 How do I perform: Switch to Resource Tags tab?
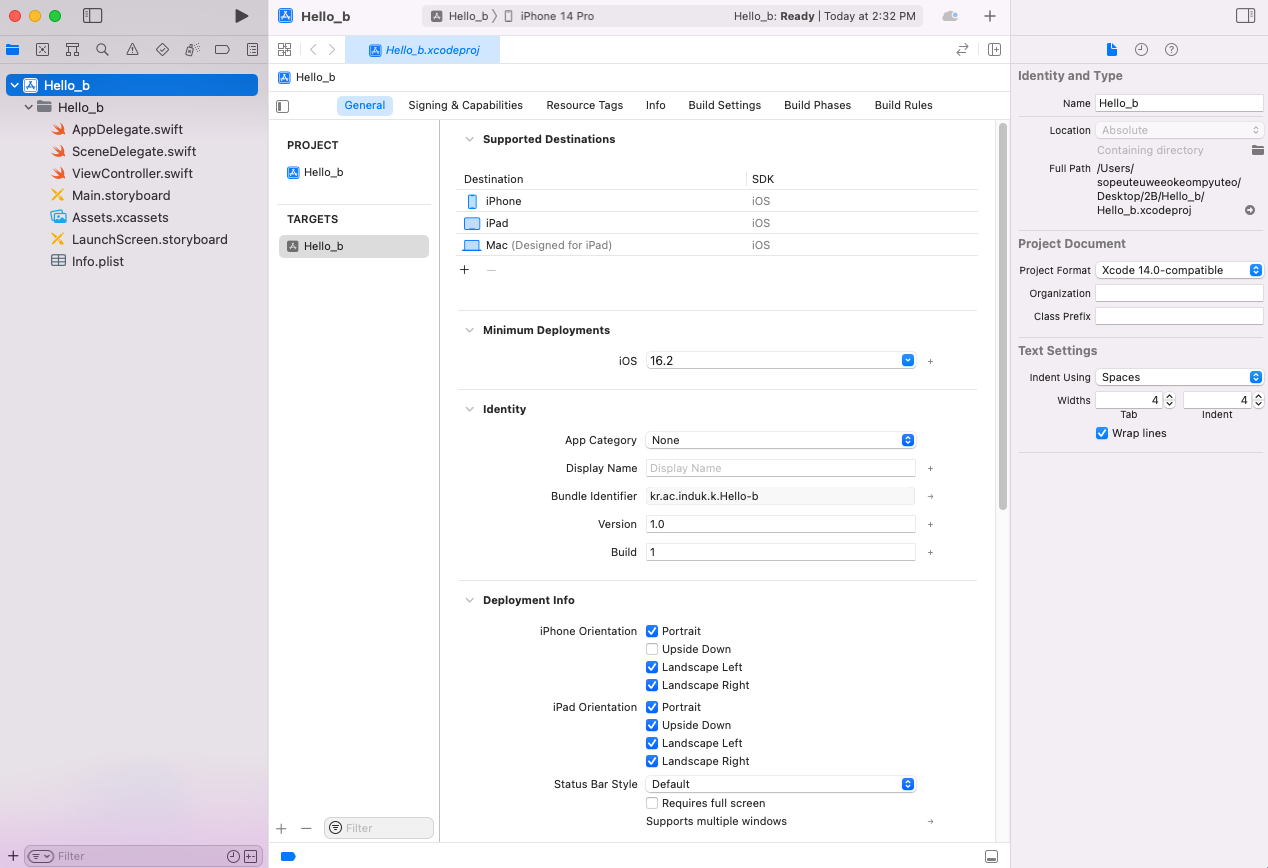[x=584, y=105]
